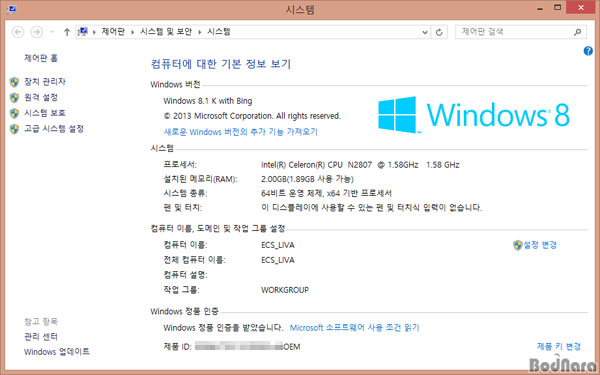Go up one level with the up arrow
The image size is (600, 375).
coord(67,32)
